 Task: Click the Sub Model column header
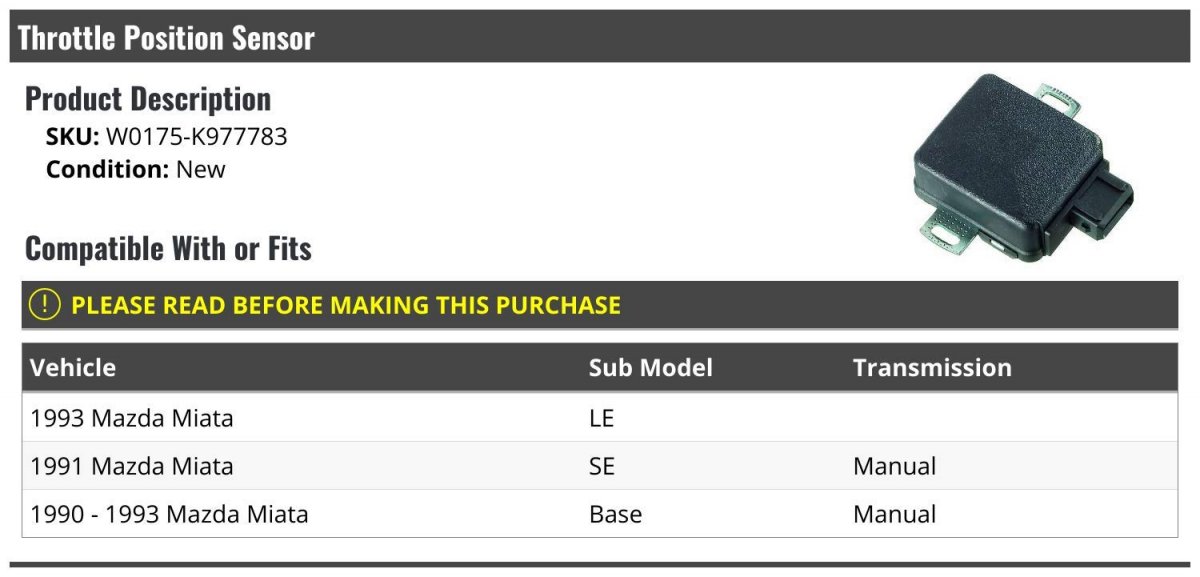click(x=651, y=367)
